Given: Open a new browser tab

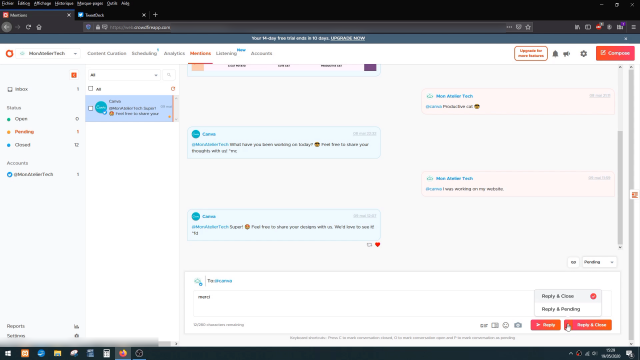Looking at the screenshot, I should point(155,15).
